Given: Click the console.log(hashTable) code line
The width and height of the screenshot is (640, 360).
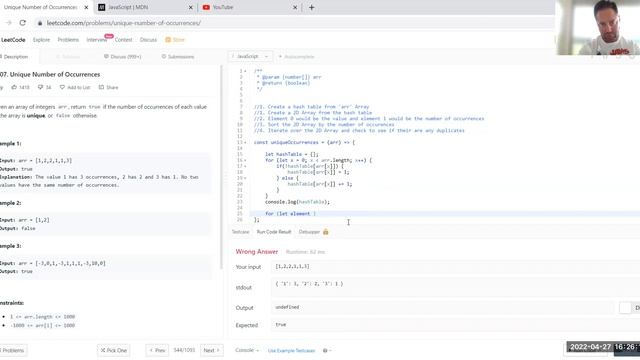Looking at the screenshot, I should (297, 202).
